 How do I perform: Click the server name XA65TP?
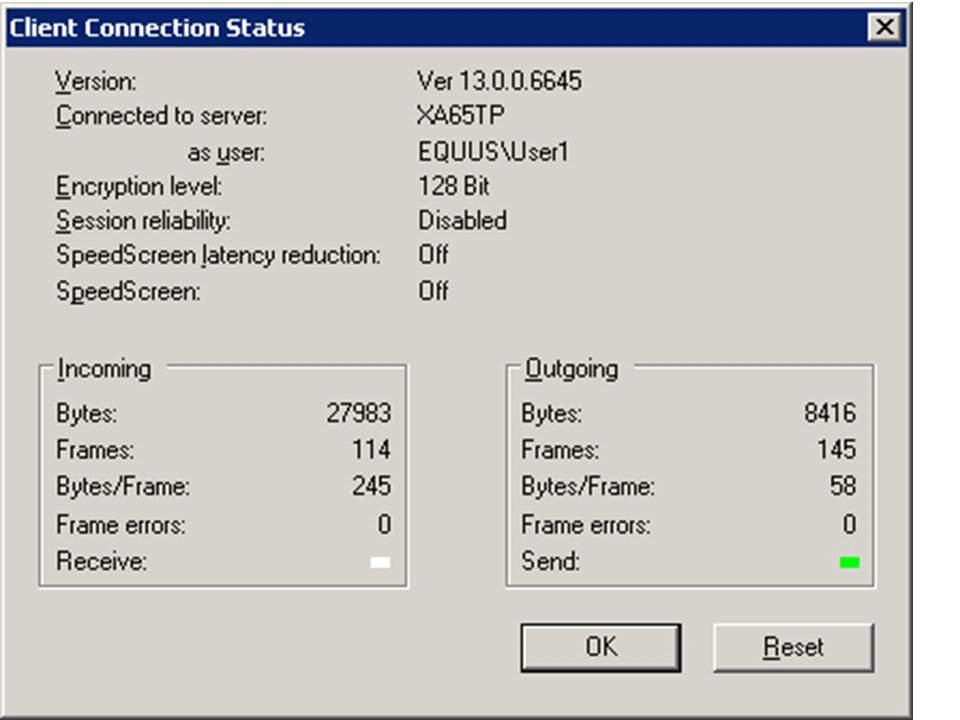click(461, 116)
